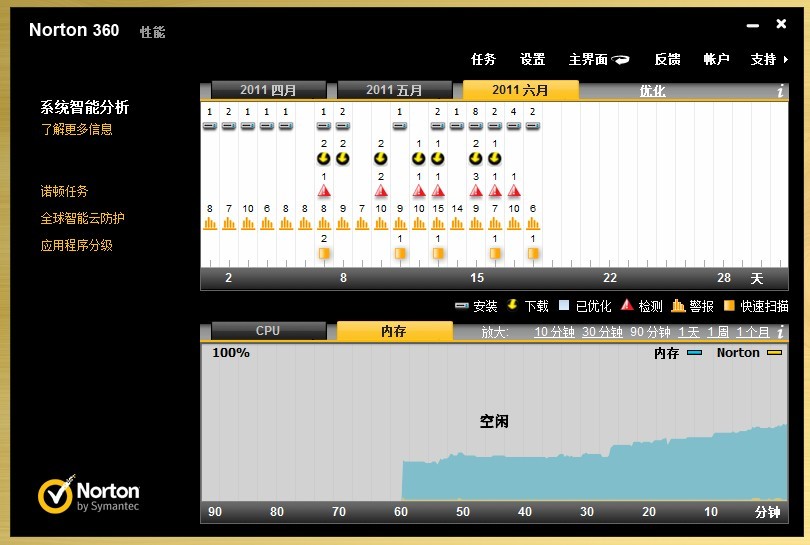Click the 了解更多信息 link
The image size is (810, 545).
click(76, 129)
